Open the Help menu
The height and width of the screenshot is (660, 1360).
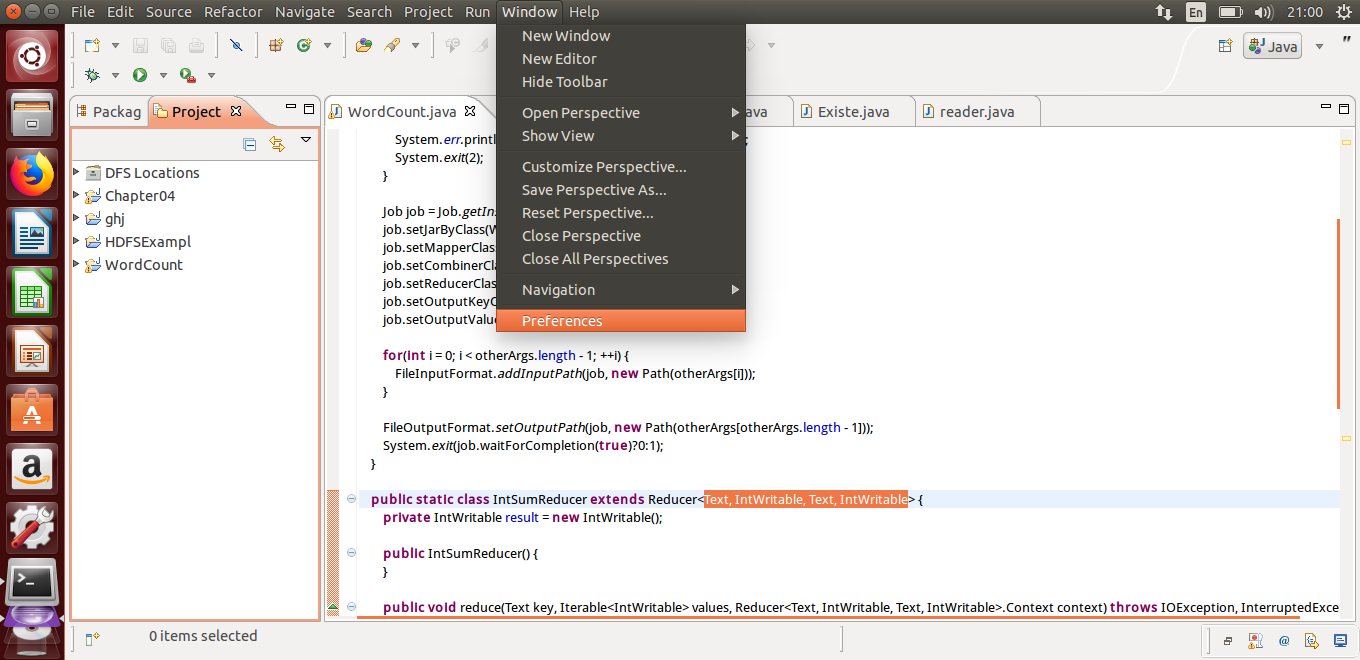(x=584, y=12)
